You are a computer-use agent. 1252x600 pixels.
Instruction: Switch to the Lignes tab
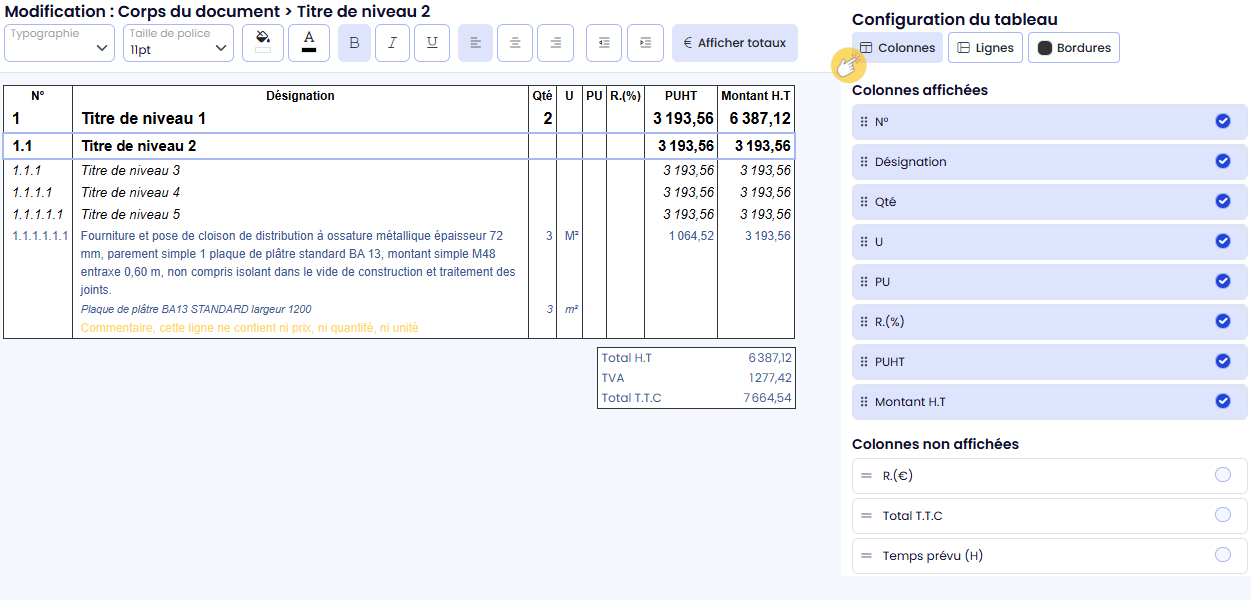[984, 48]
